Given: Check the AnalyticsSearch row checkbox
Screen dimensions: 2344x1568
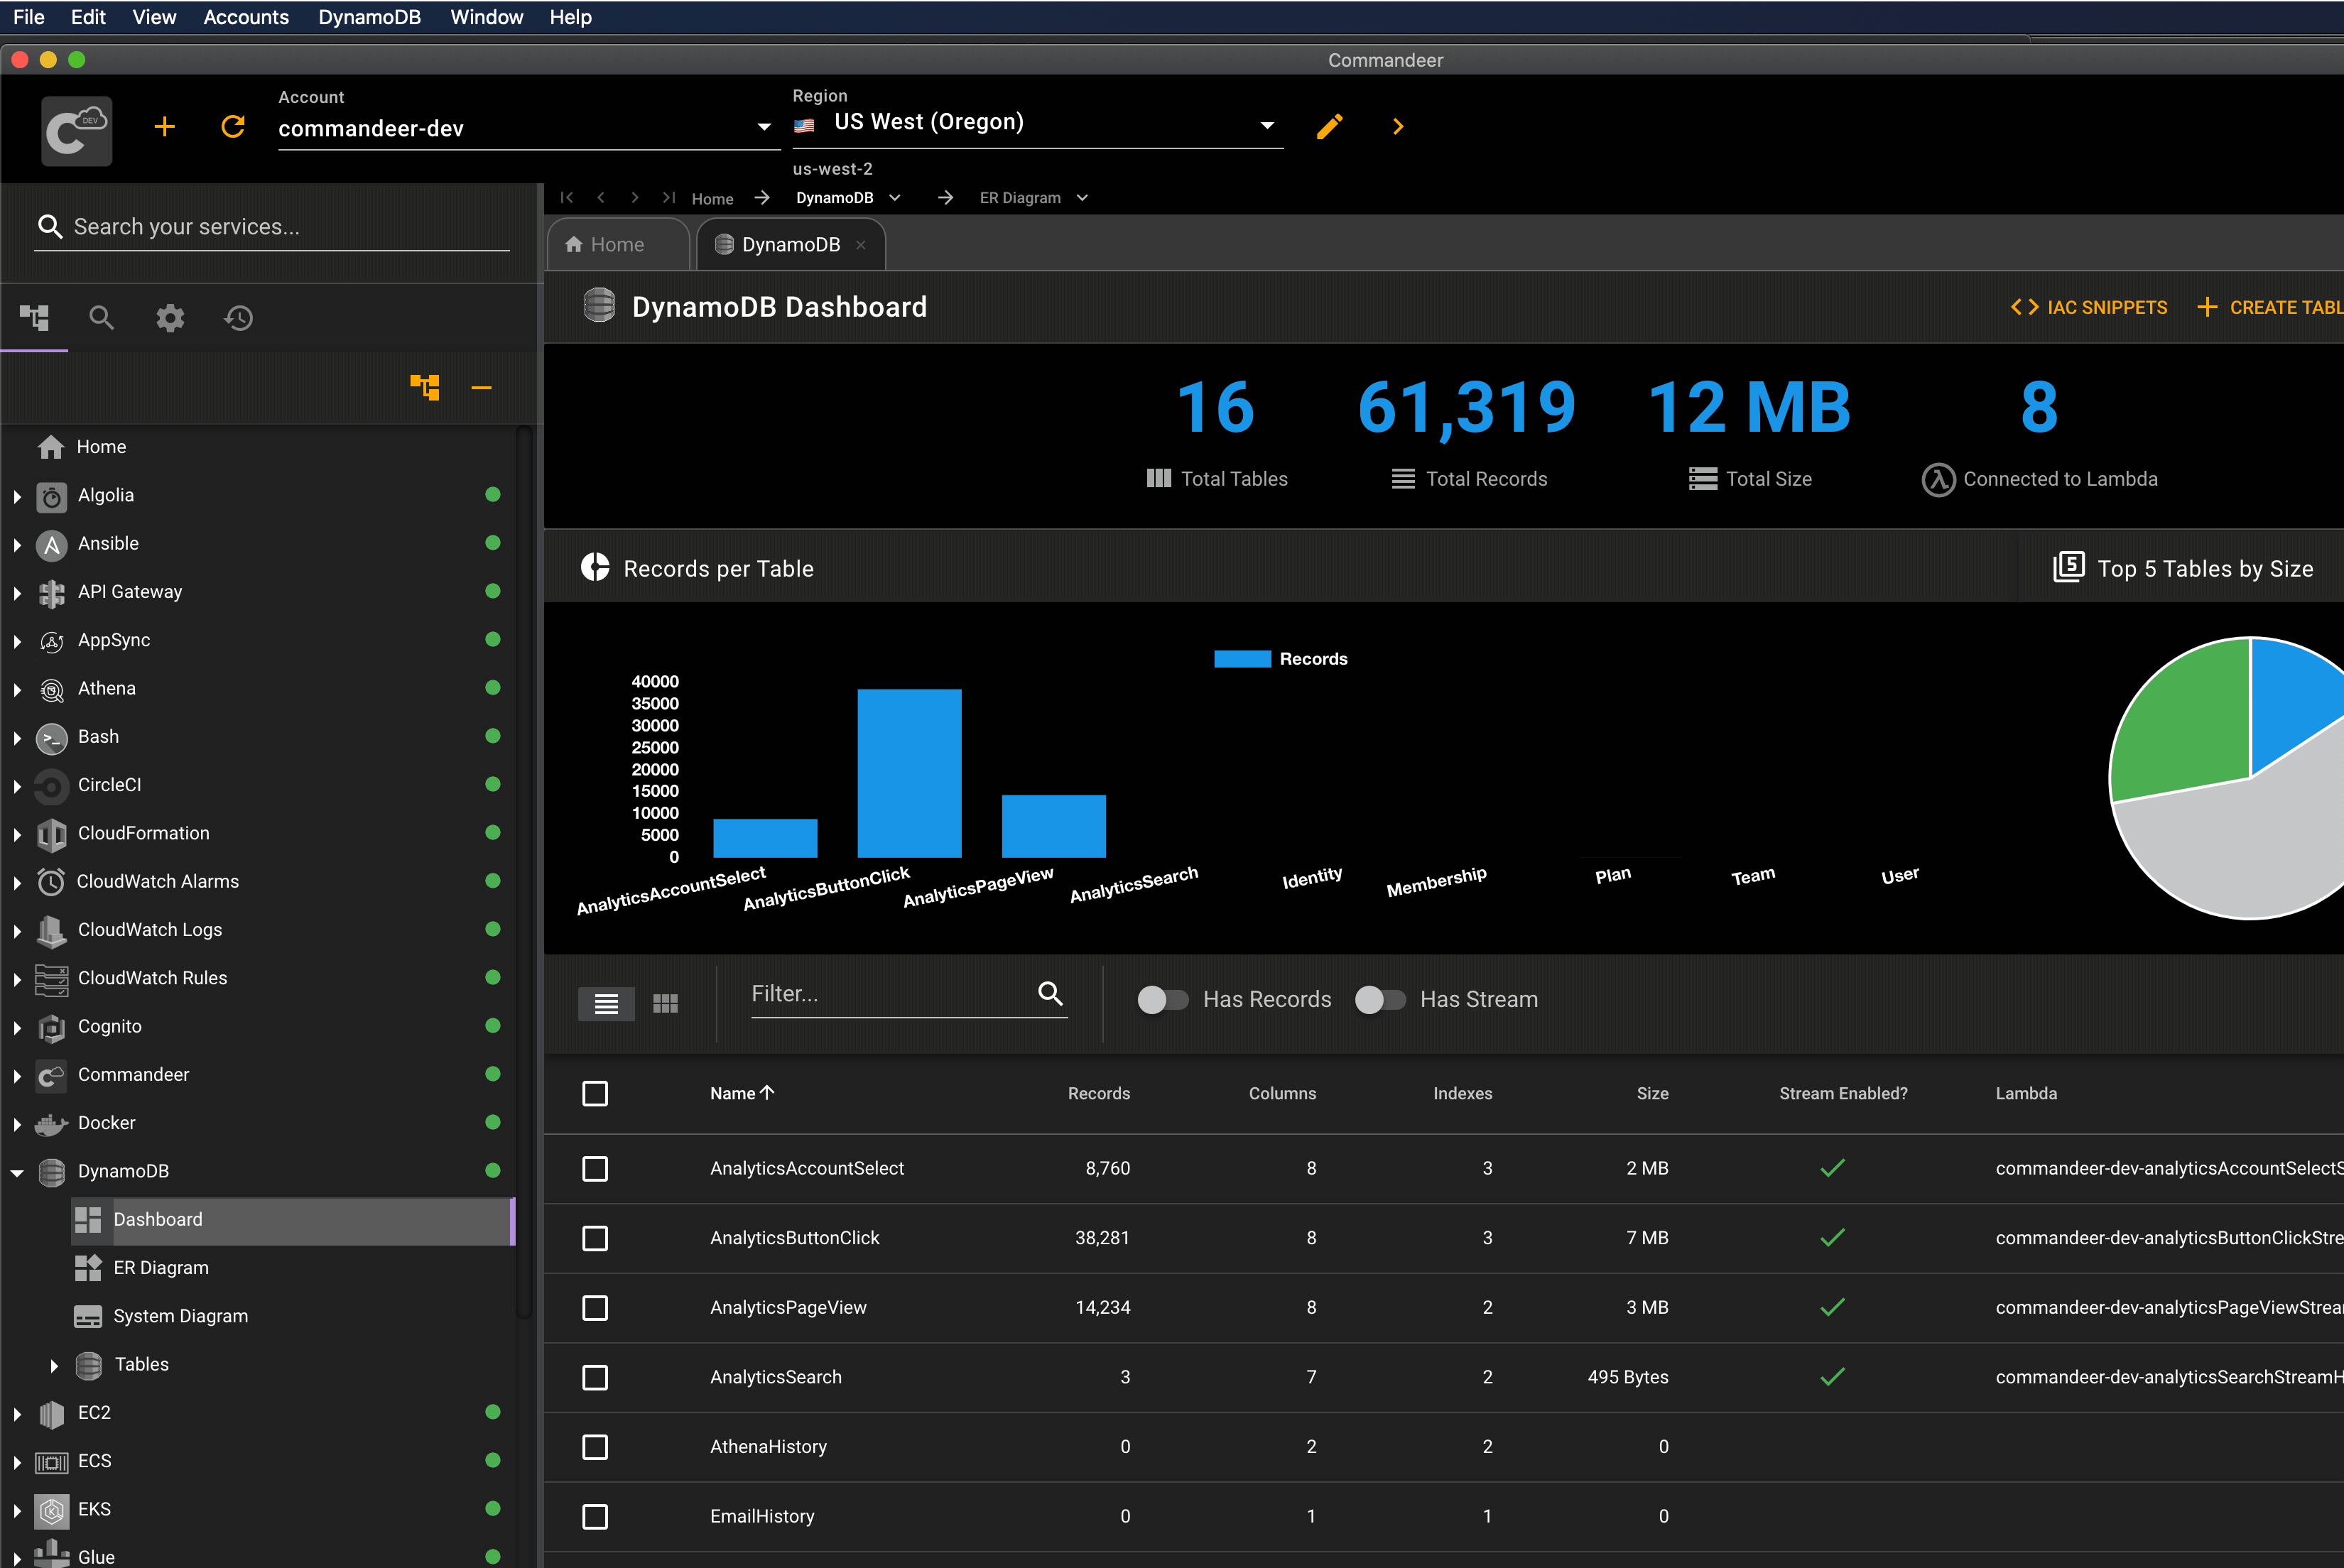Looking at the screenshot, I should [595, 1378].
